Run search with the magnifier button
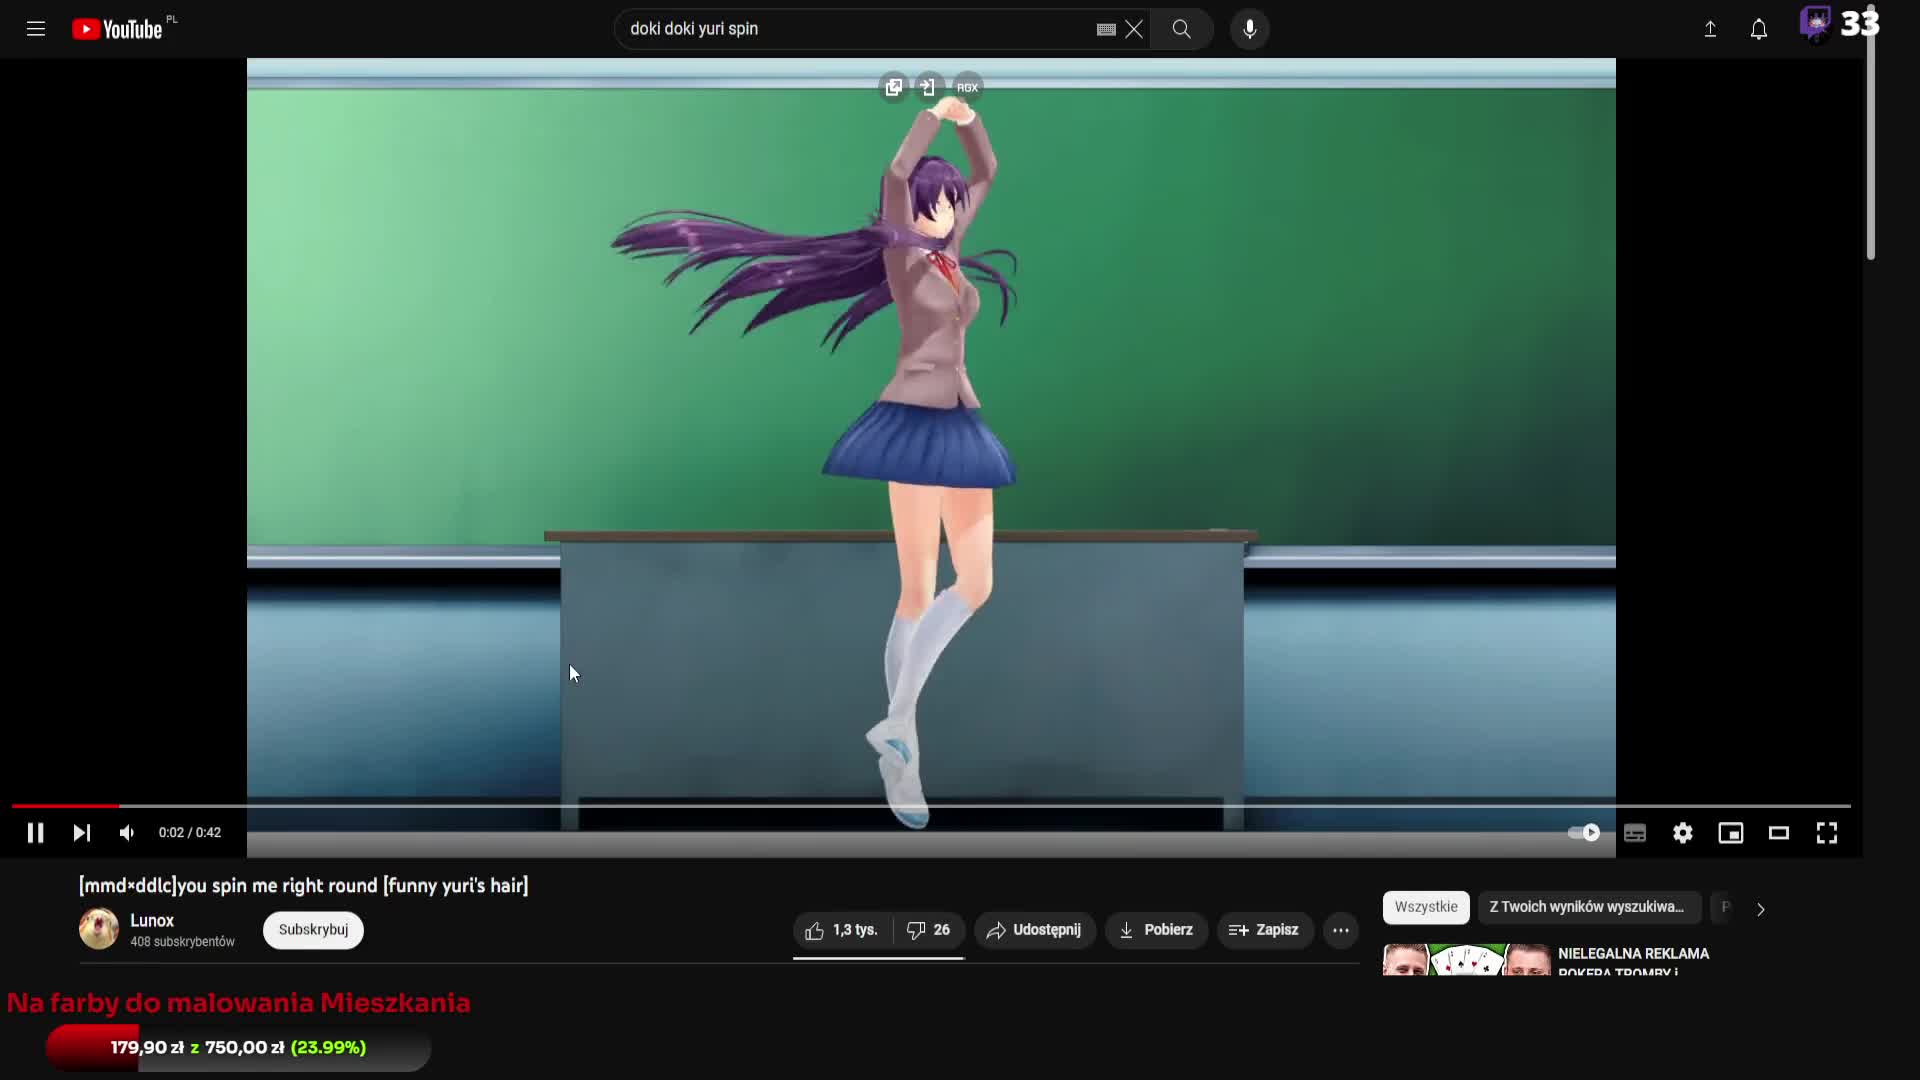1920x1080 pixels. tap(1181, 29)
